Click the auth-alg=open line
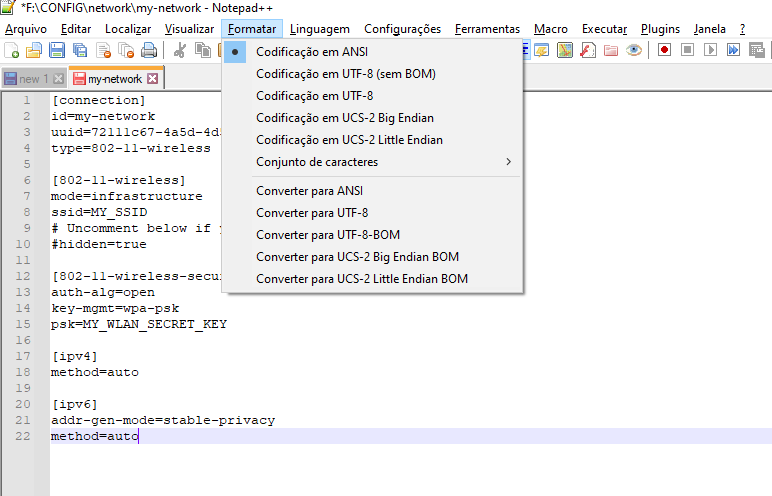The width and height of the screenshot is (772, 496). coord(103,292)
